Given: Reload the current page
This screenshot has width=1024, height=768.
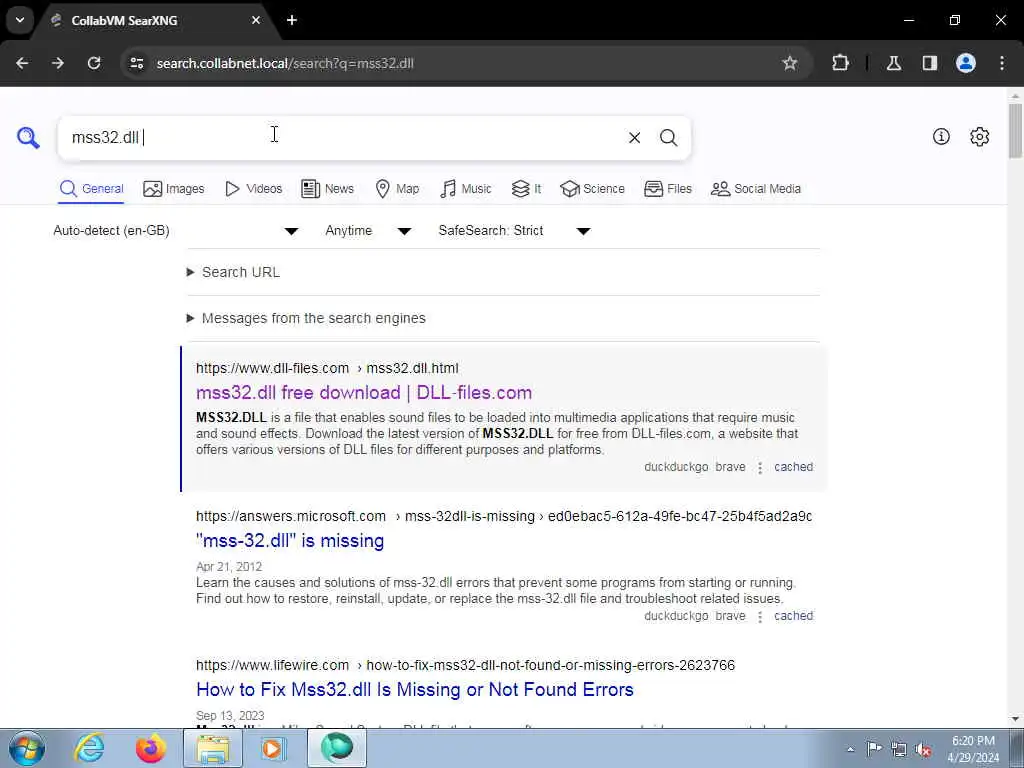Looking at the screenshot, I should (94, 63).
